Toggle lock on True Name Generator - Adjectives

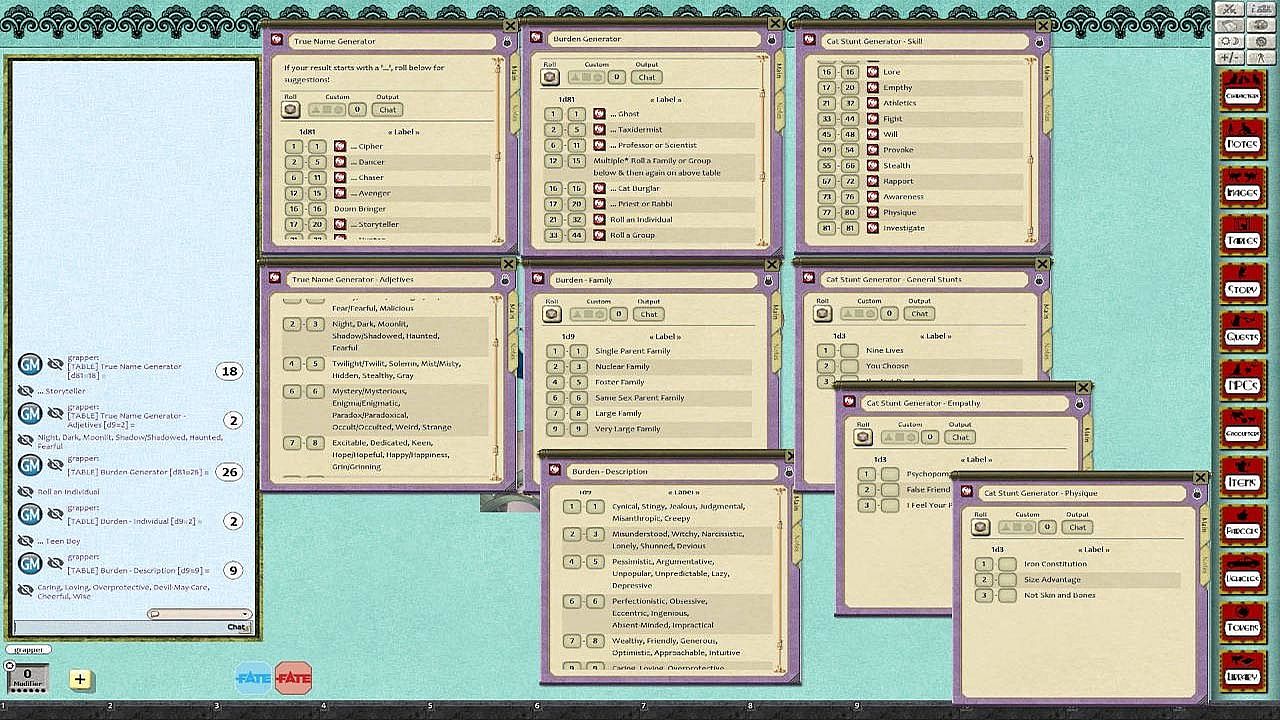coord(505,280)
